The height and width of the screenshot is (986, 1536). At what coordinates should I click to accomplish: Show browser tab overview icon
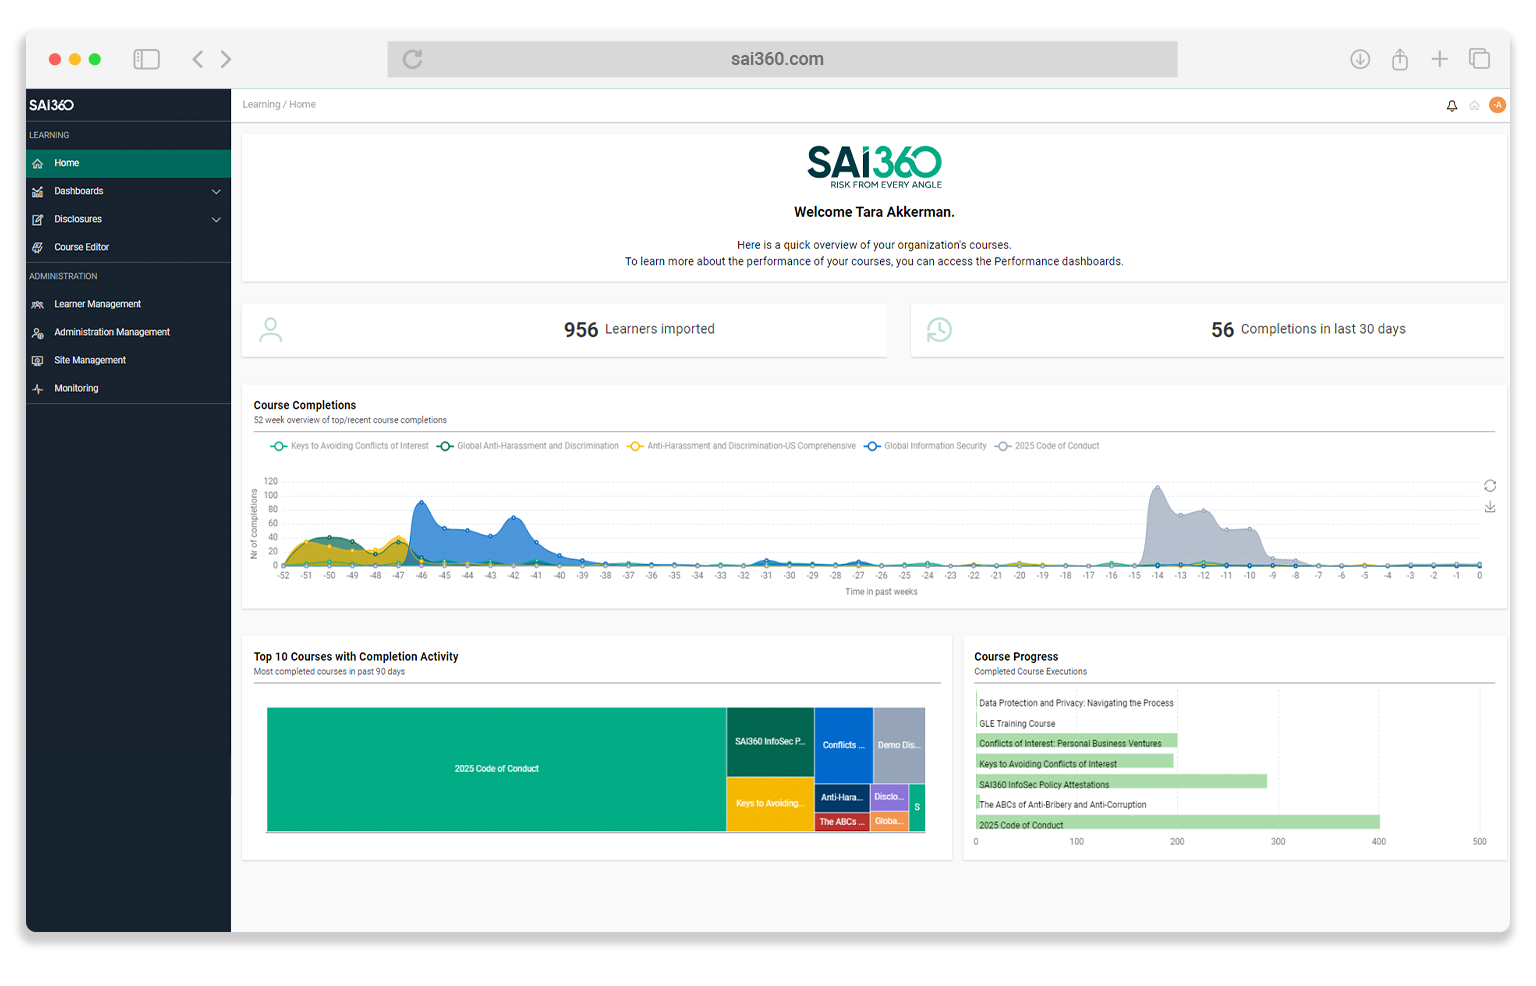pyautogui.click(x=1480, y=59)
